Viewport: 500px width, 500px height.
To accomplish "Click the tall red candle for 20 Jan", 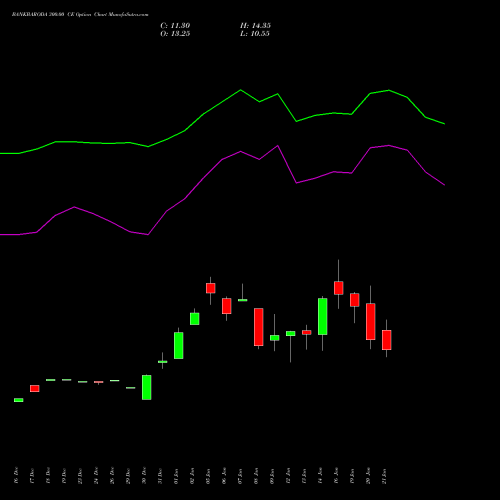I will point(371,321).
